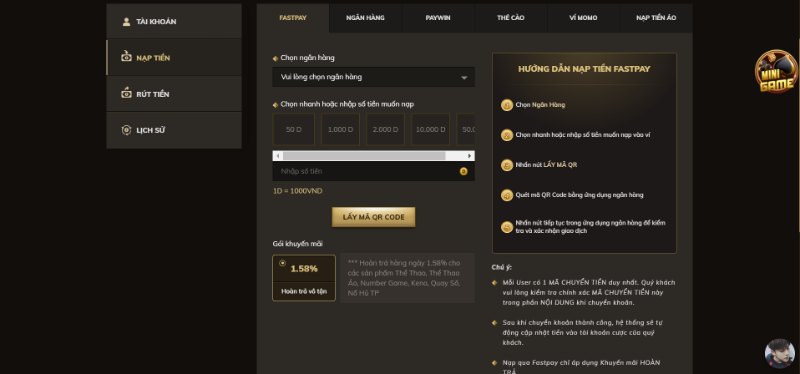Open the Mini Game floating icon
The height and width of the screenshot is (374, 800).
[777, 72]
